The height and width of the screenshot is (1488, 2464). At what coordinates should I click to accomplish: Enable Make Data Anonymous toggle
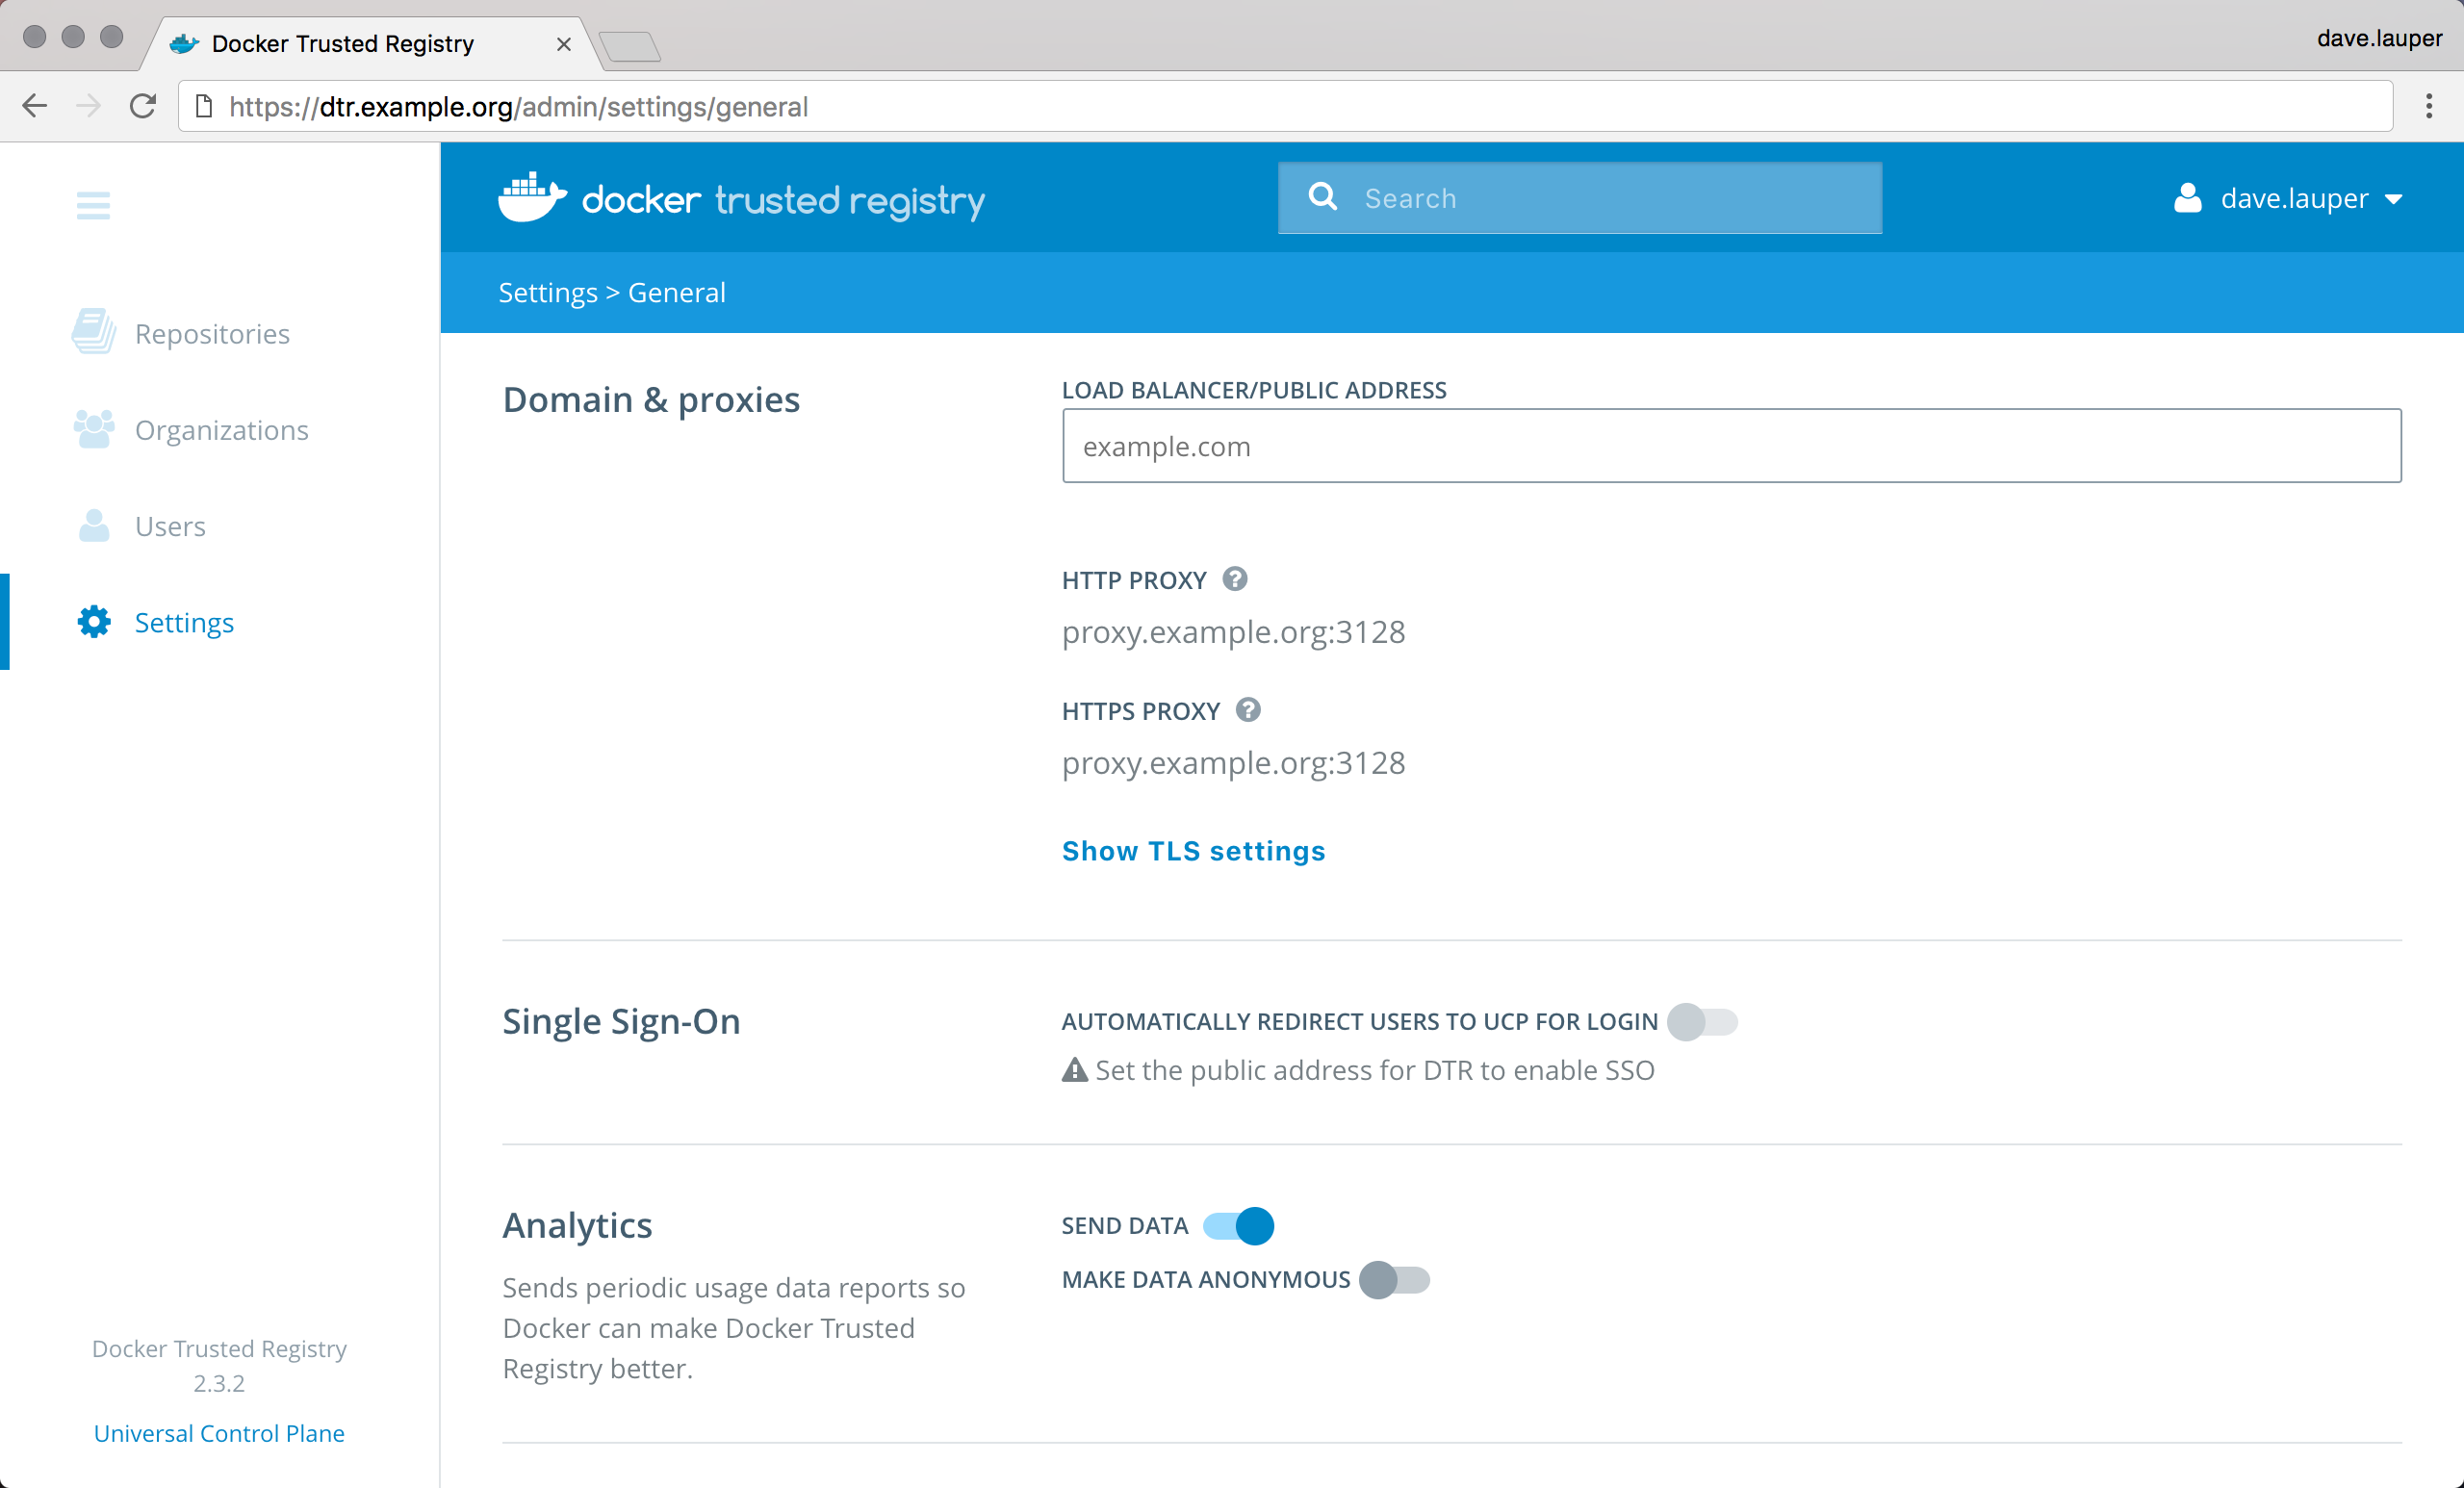point(1394,1280)
